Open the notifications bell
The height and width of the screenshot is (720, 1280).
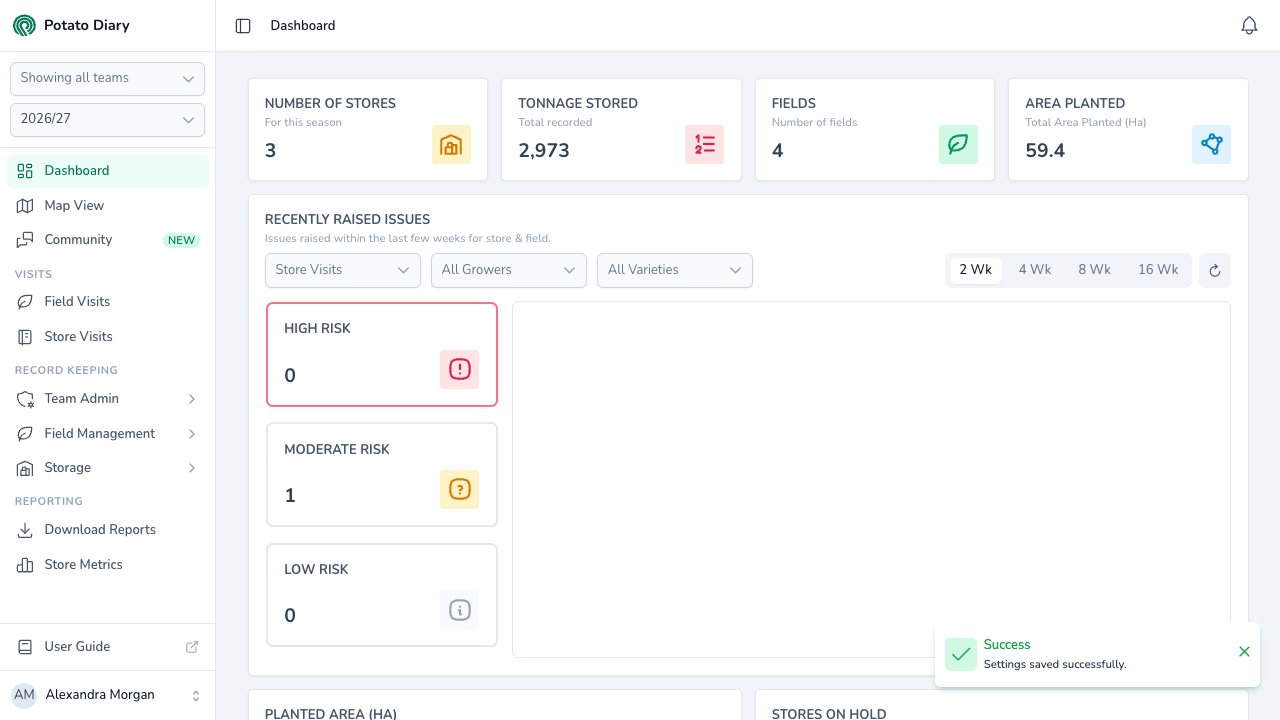click(x=1249, y=26)
